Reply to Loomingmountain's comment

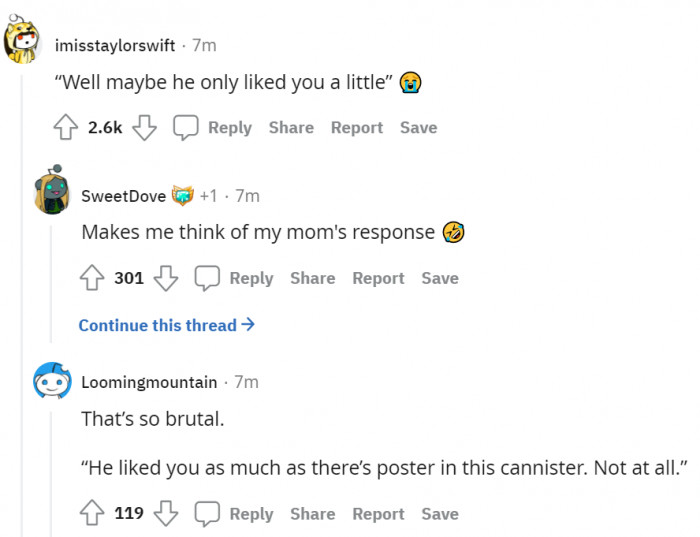coord(235,514)
